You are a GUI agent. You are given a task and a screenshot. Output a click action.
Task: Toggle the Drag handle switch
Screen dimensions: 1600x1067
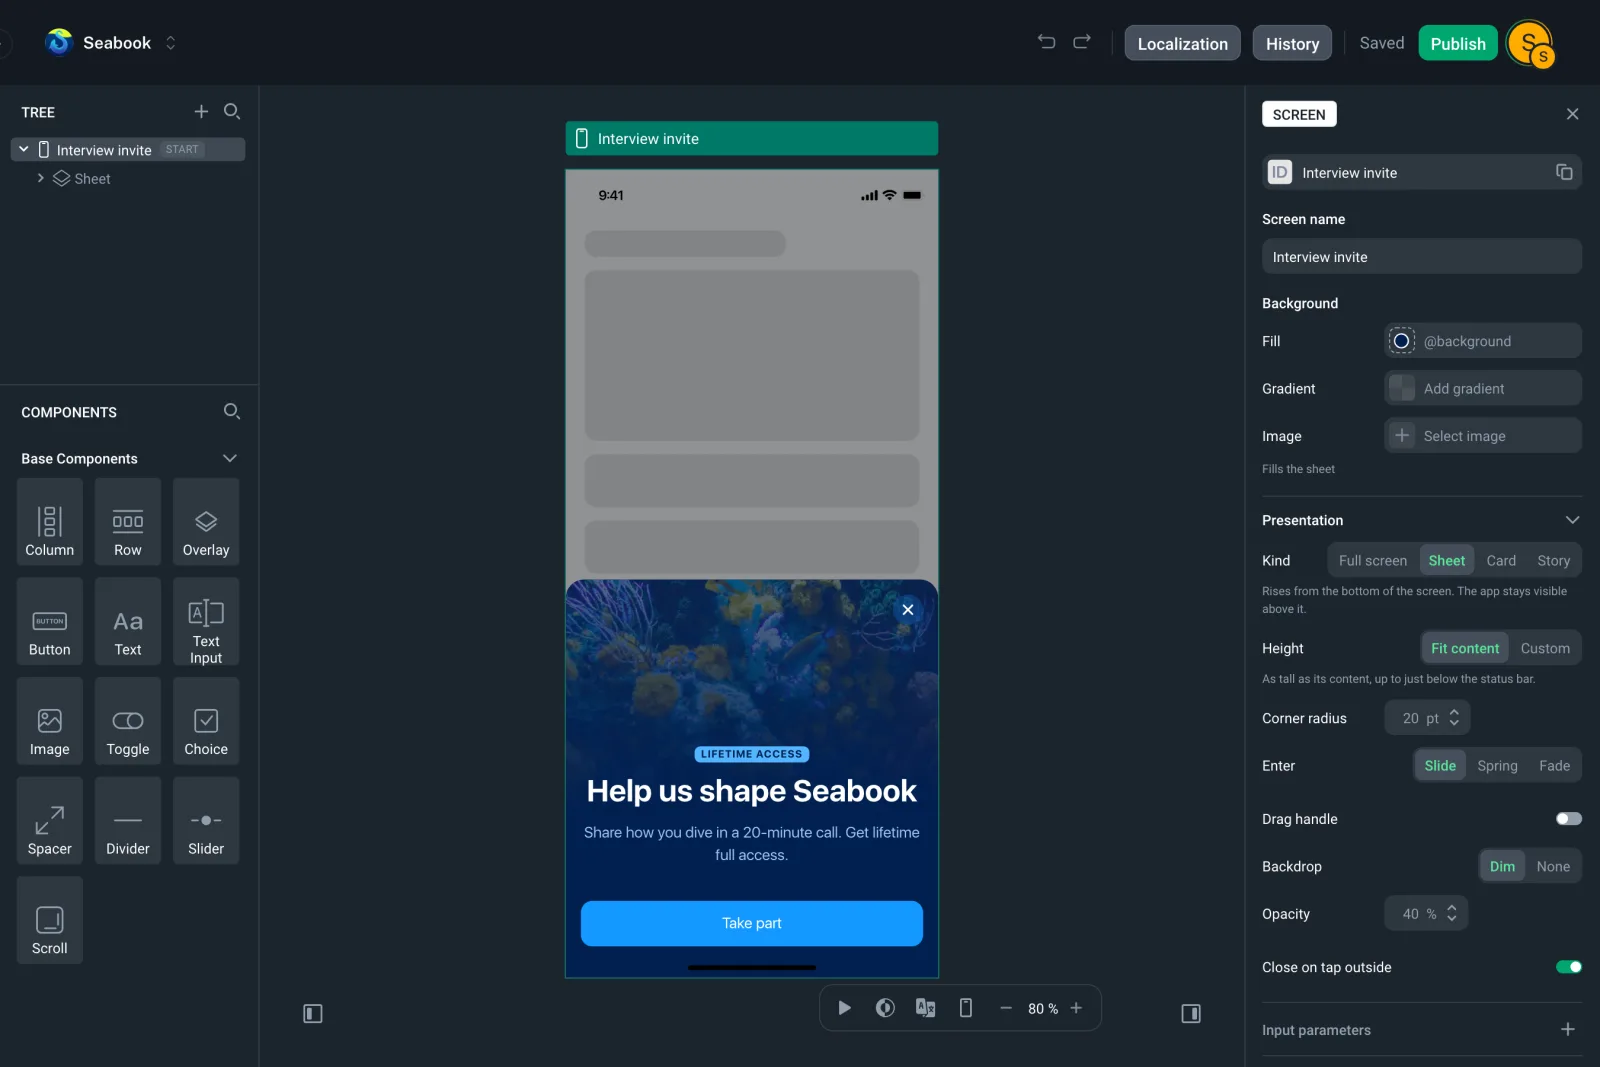[1568, 819]
